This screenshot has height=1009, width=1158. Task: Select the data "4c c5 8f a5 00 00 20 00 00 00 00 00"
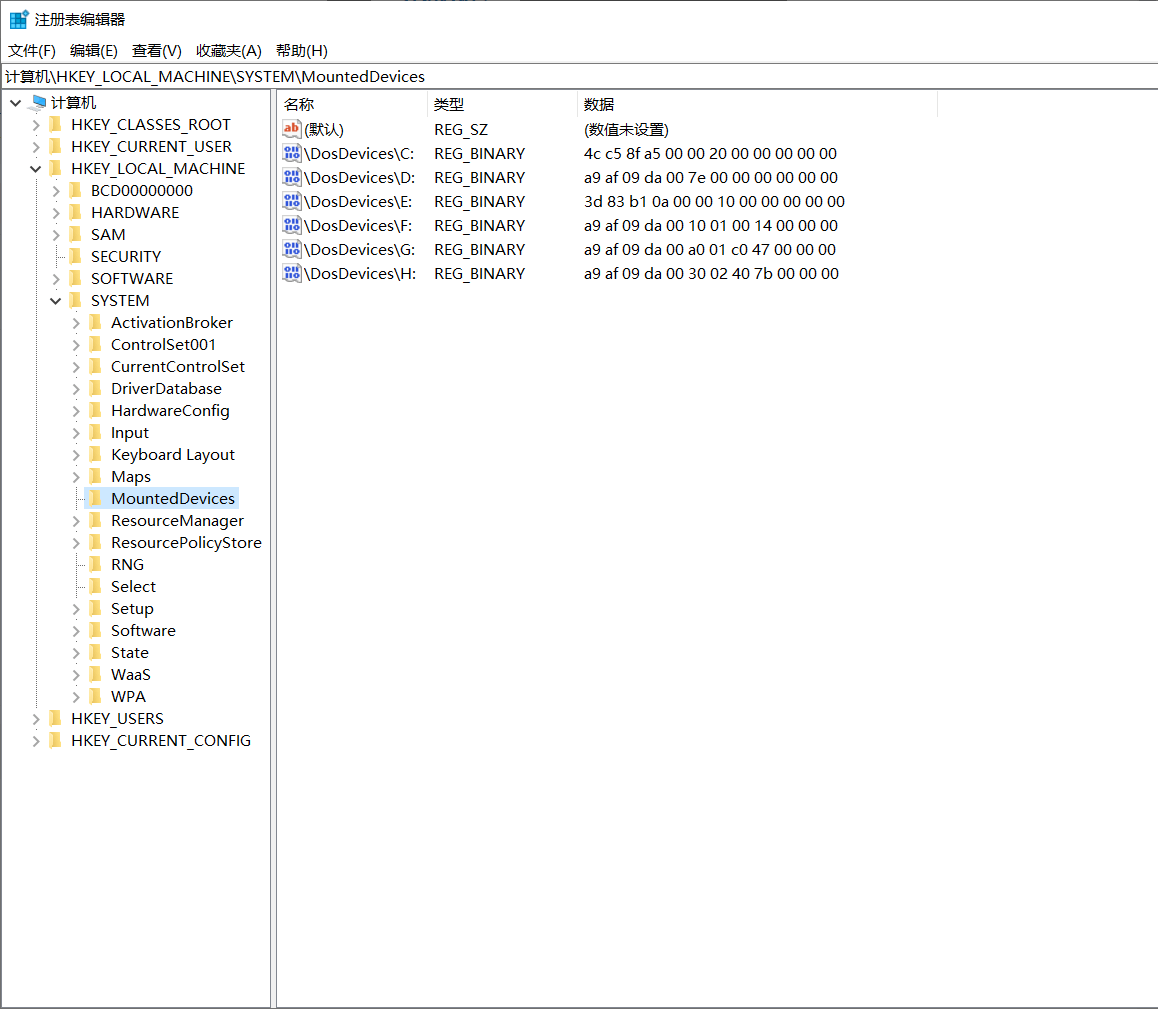pyautogui.click(x=710, y=154)
